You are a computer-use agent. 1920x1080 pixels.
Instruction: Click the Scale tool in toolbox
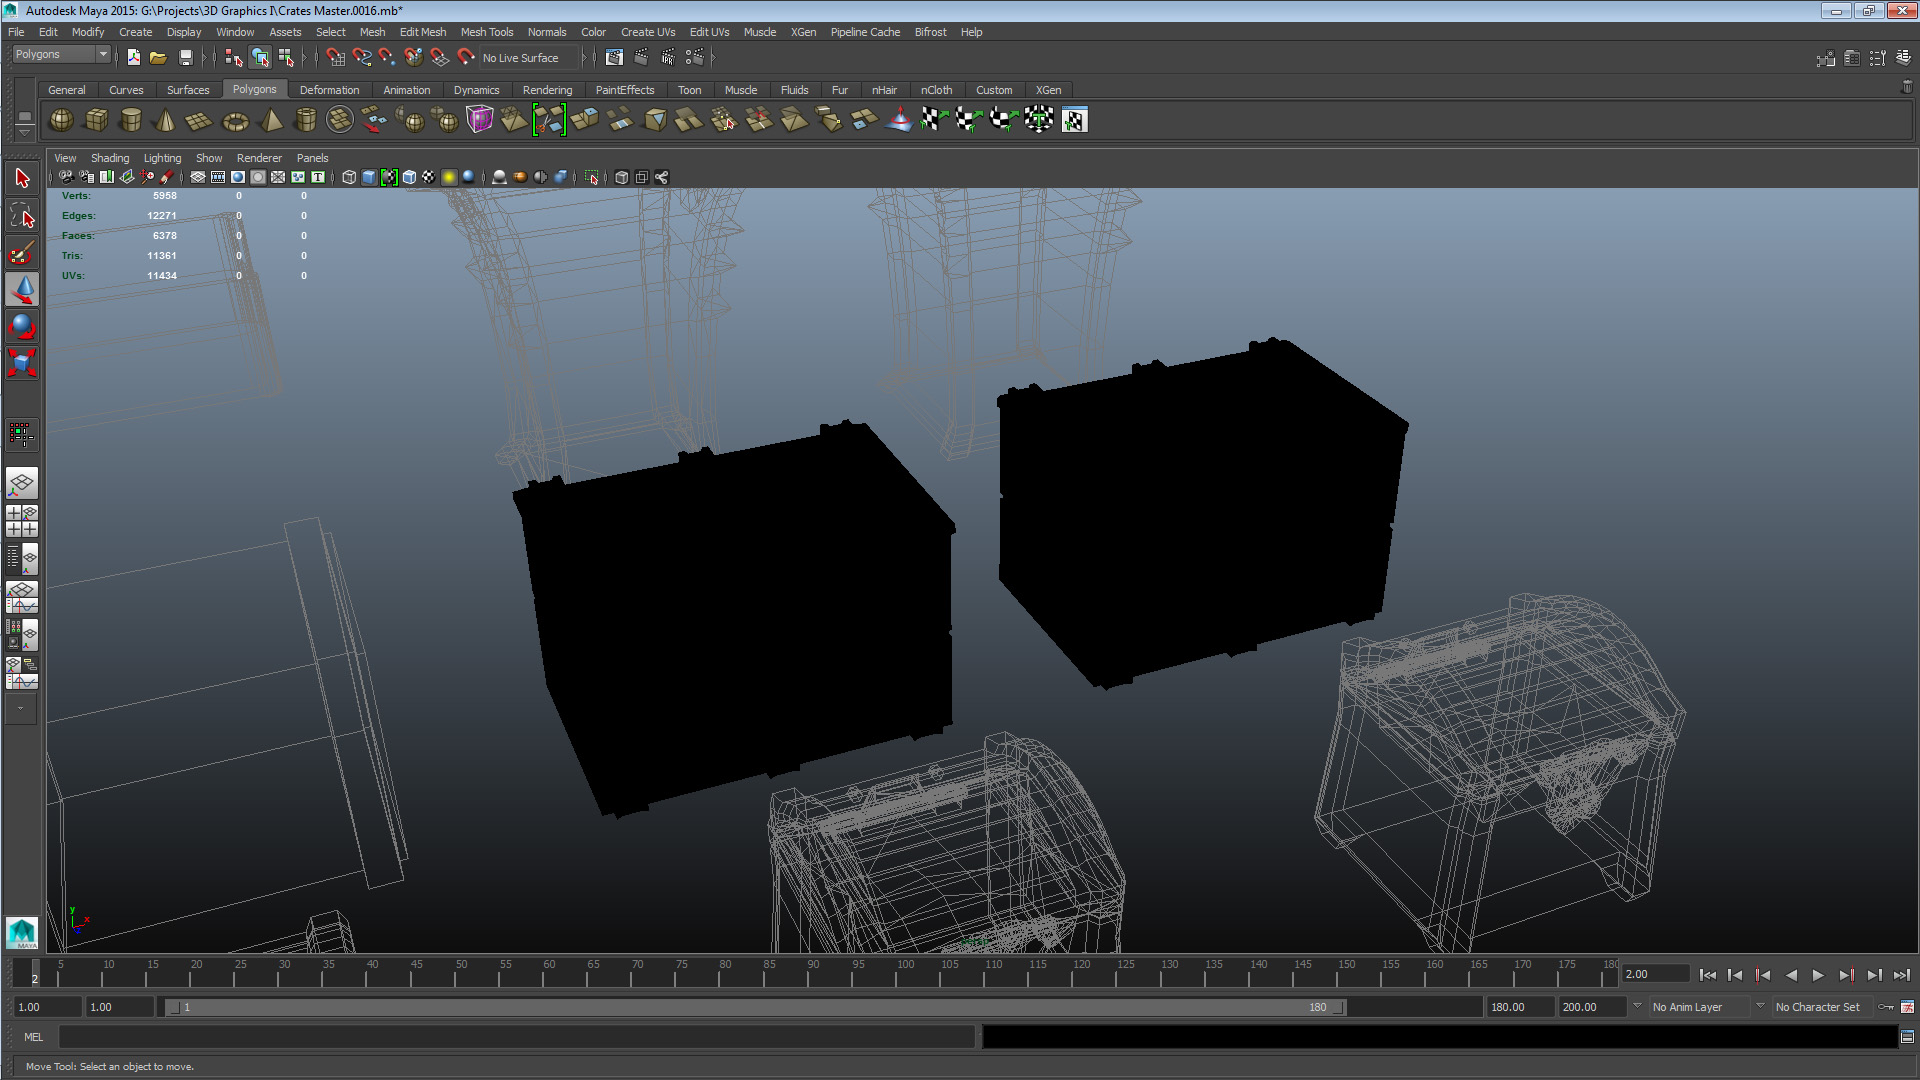pyautogui.click(x=22, y=362)
